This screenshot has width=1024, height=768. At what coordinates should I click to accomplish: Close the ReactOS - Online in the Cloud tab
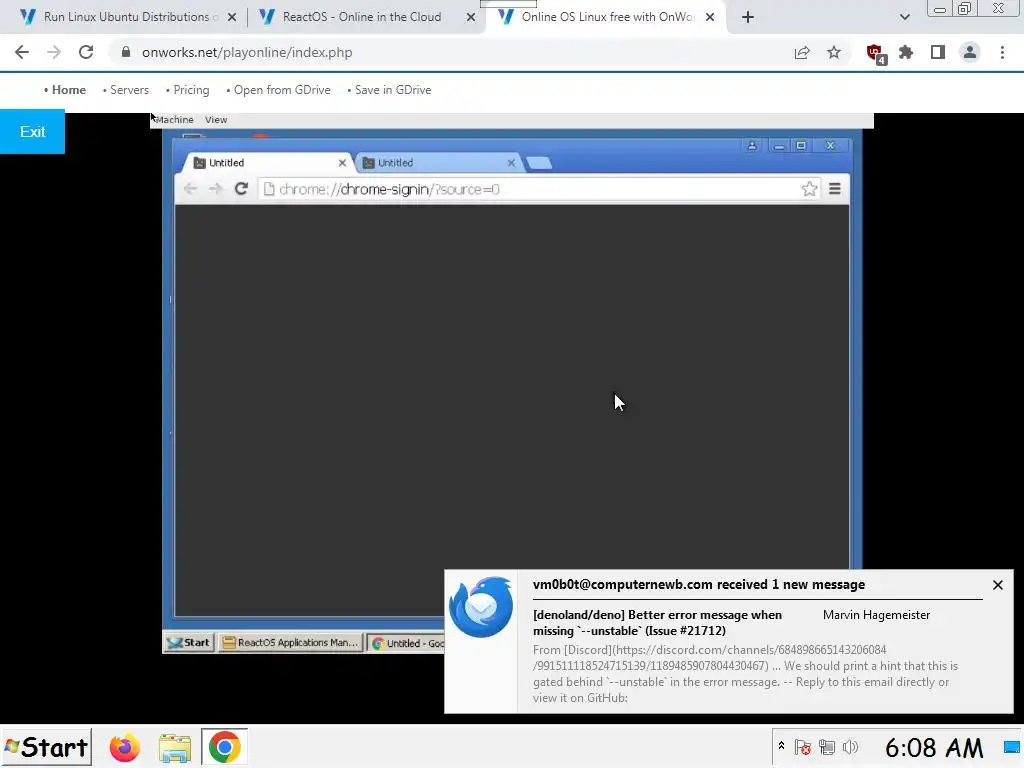(471, 18)
